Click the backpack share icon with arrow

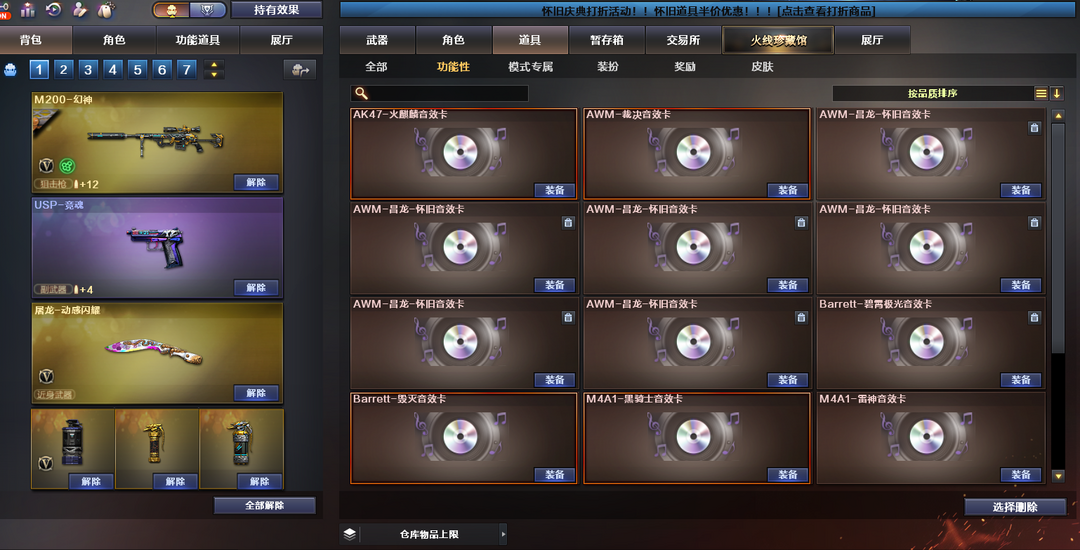(x=300, y=70)
